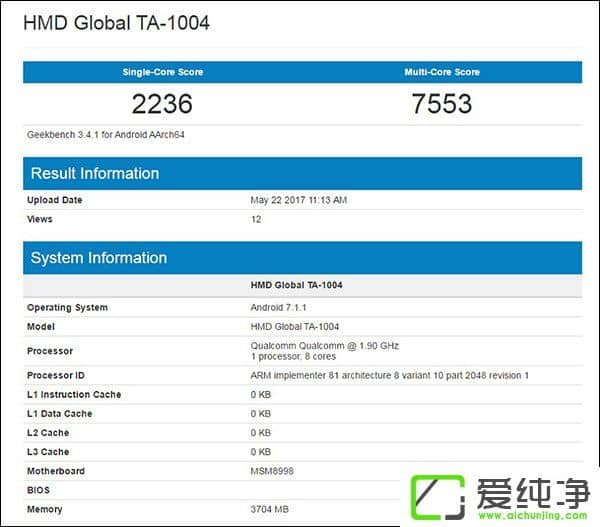Image resolution: width=600 pixels, height=527 pixels.
Task: Click the Processor row label
Action: coord(50,351)
